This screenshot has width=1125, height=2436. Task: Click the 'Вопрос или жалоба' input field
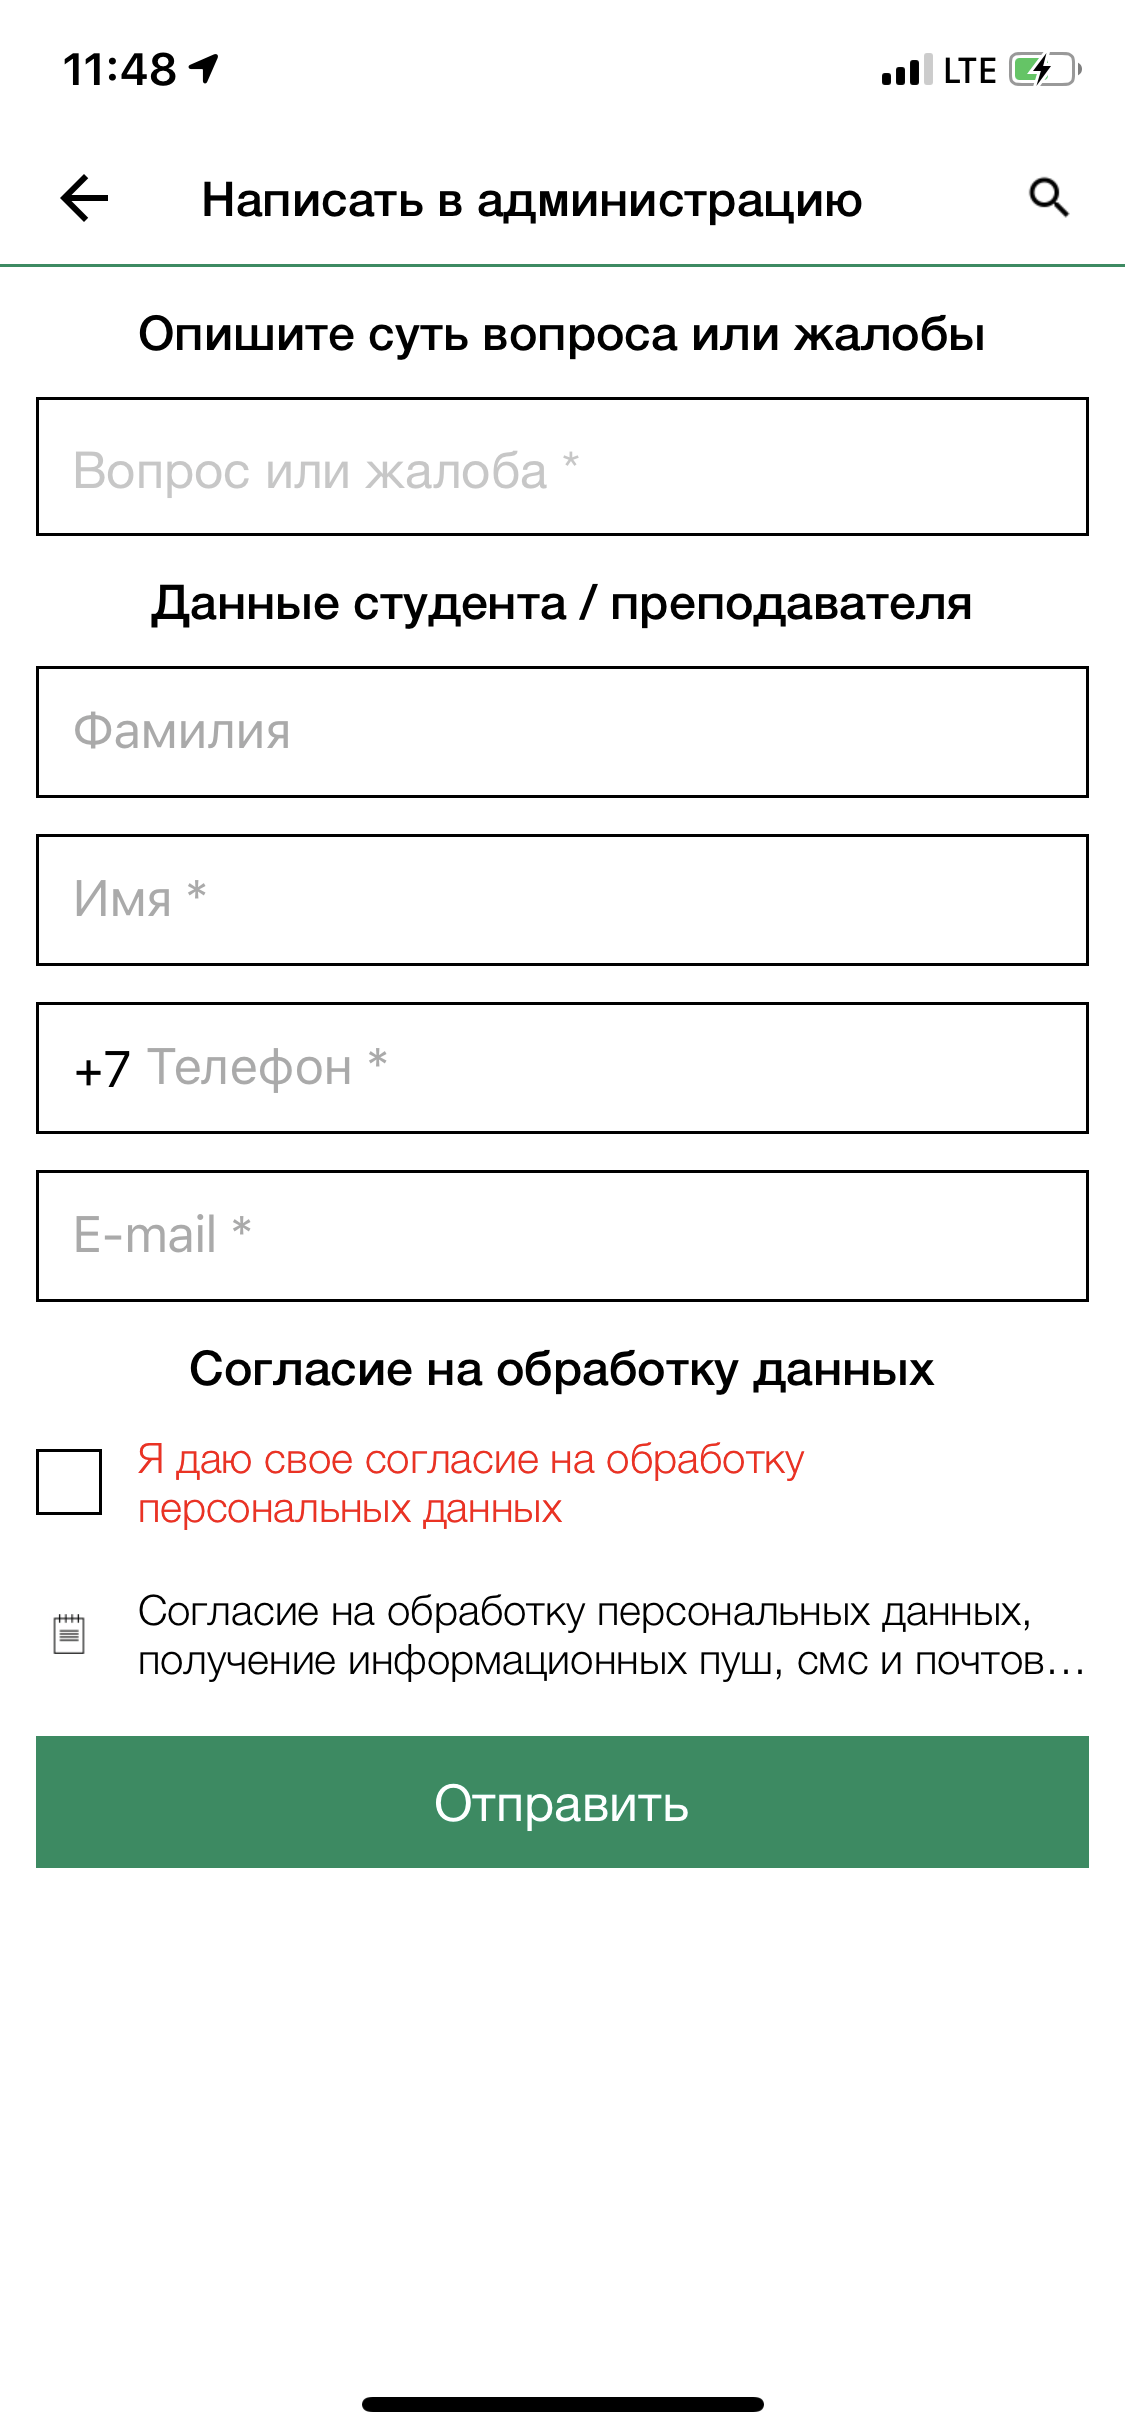tap(562, 467)
